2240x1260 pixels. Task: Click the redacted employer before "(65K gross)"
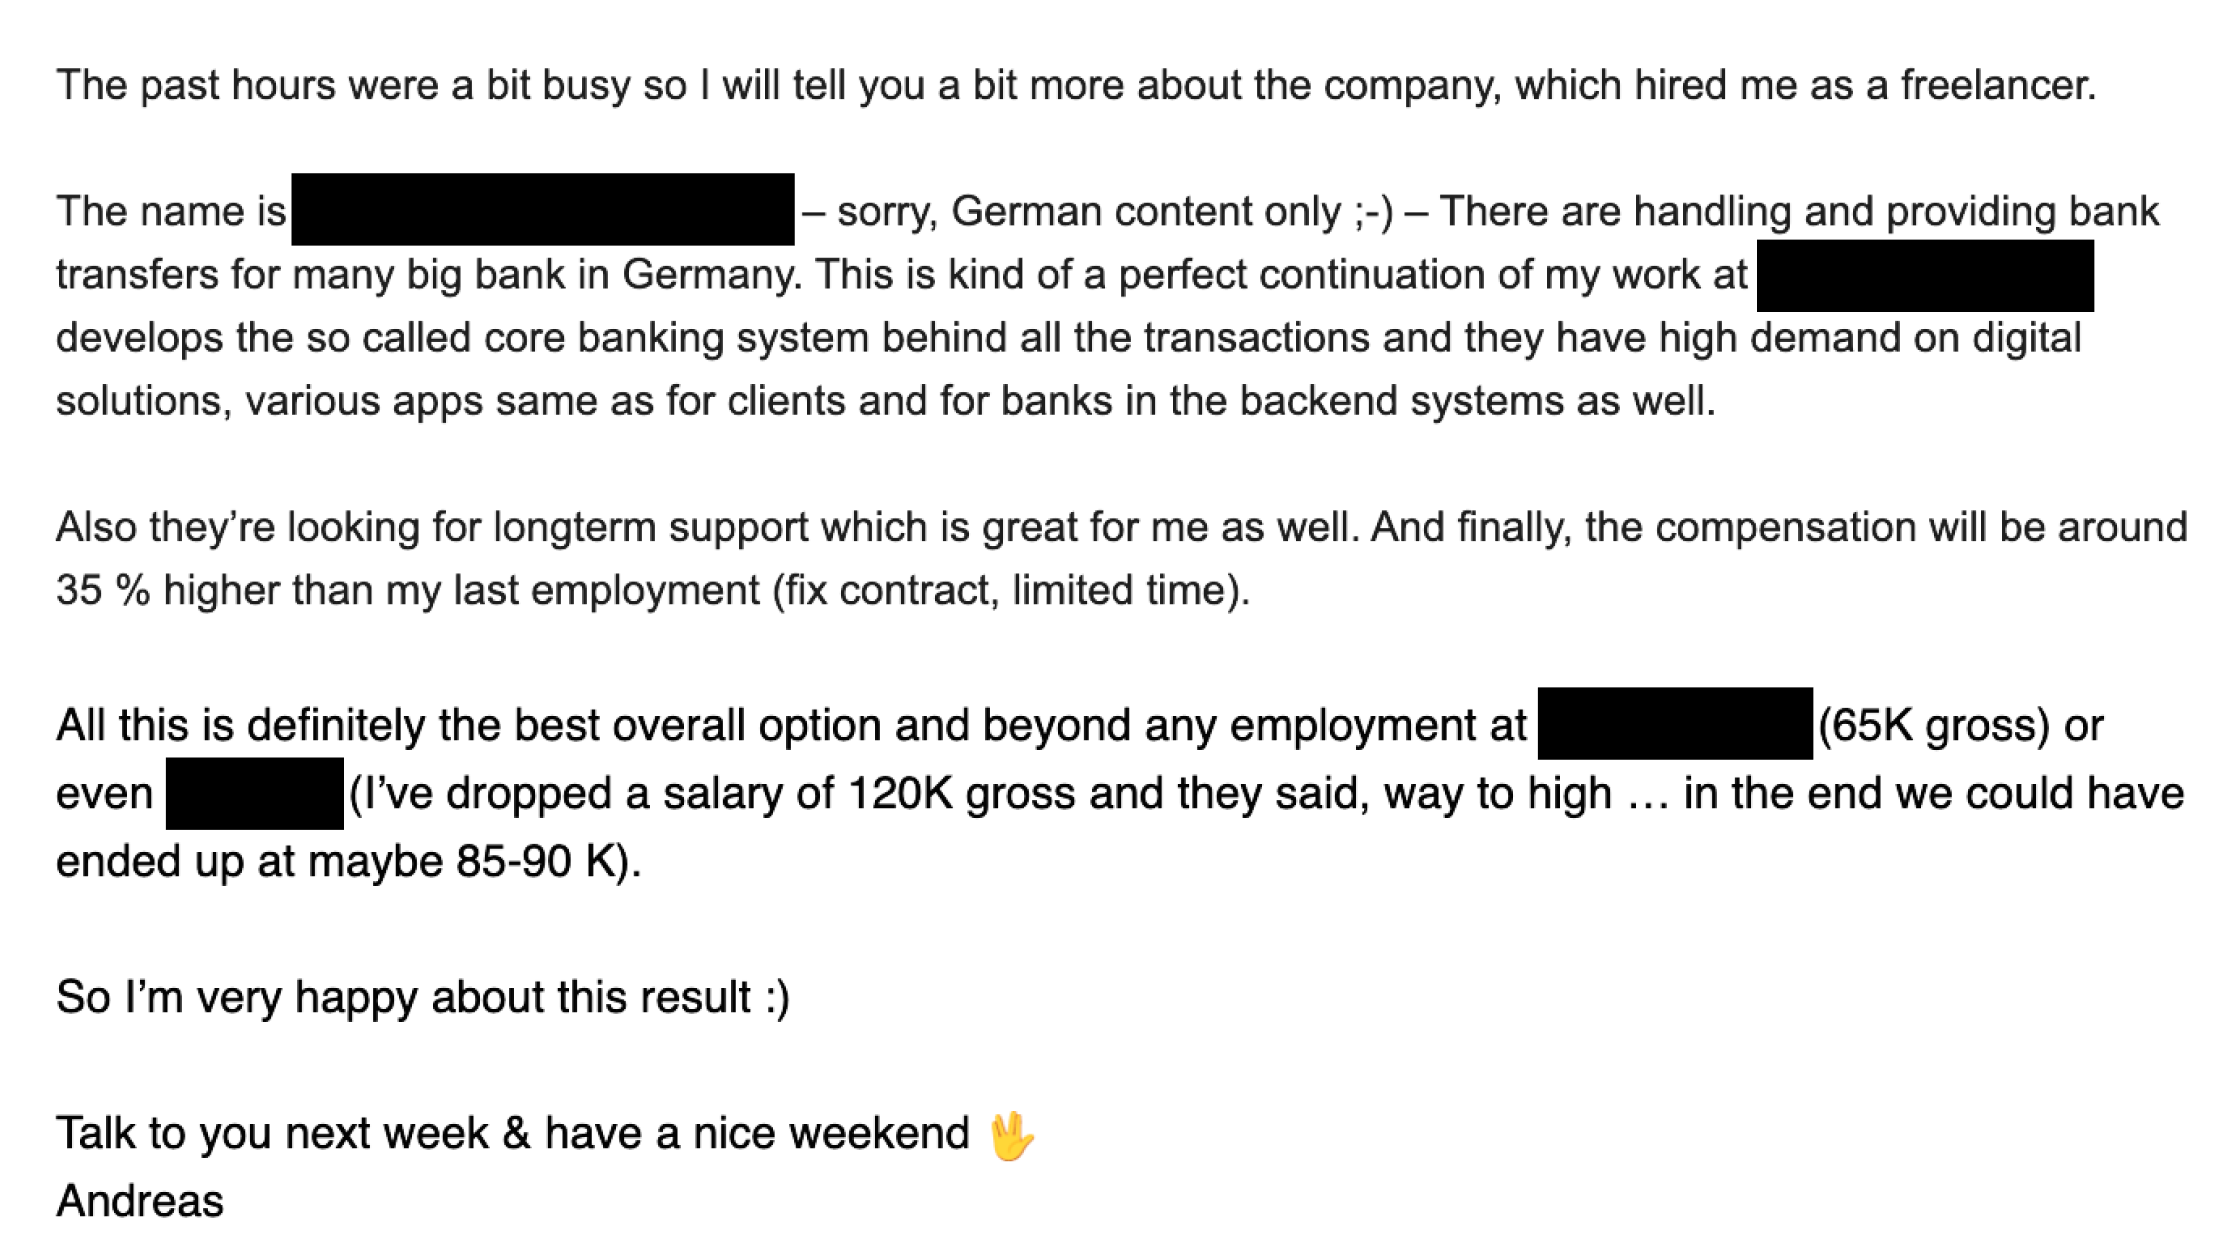pyautogui.click(x=1675, y=724)
